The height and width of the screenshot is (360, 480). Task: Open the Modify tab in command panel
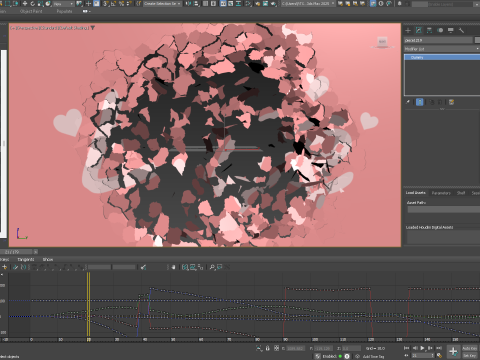pyautogui.click(x=419, y=30)
